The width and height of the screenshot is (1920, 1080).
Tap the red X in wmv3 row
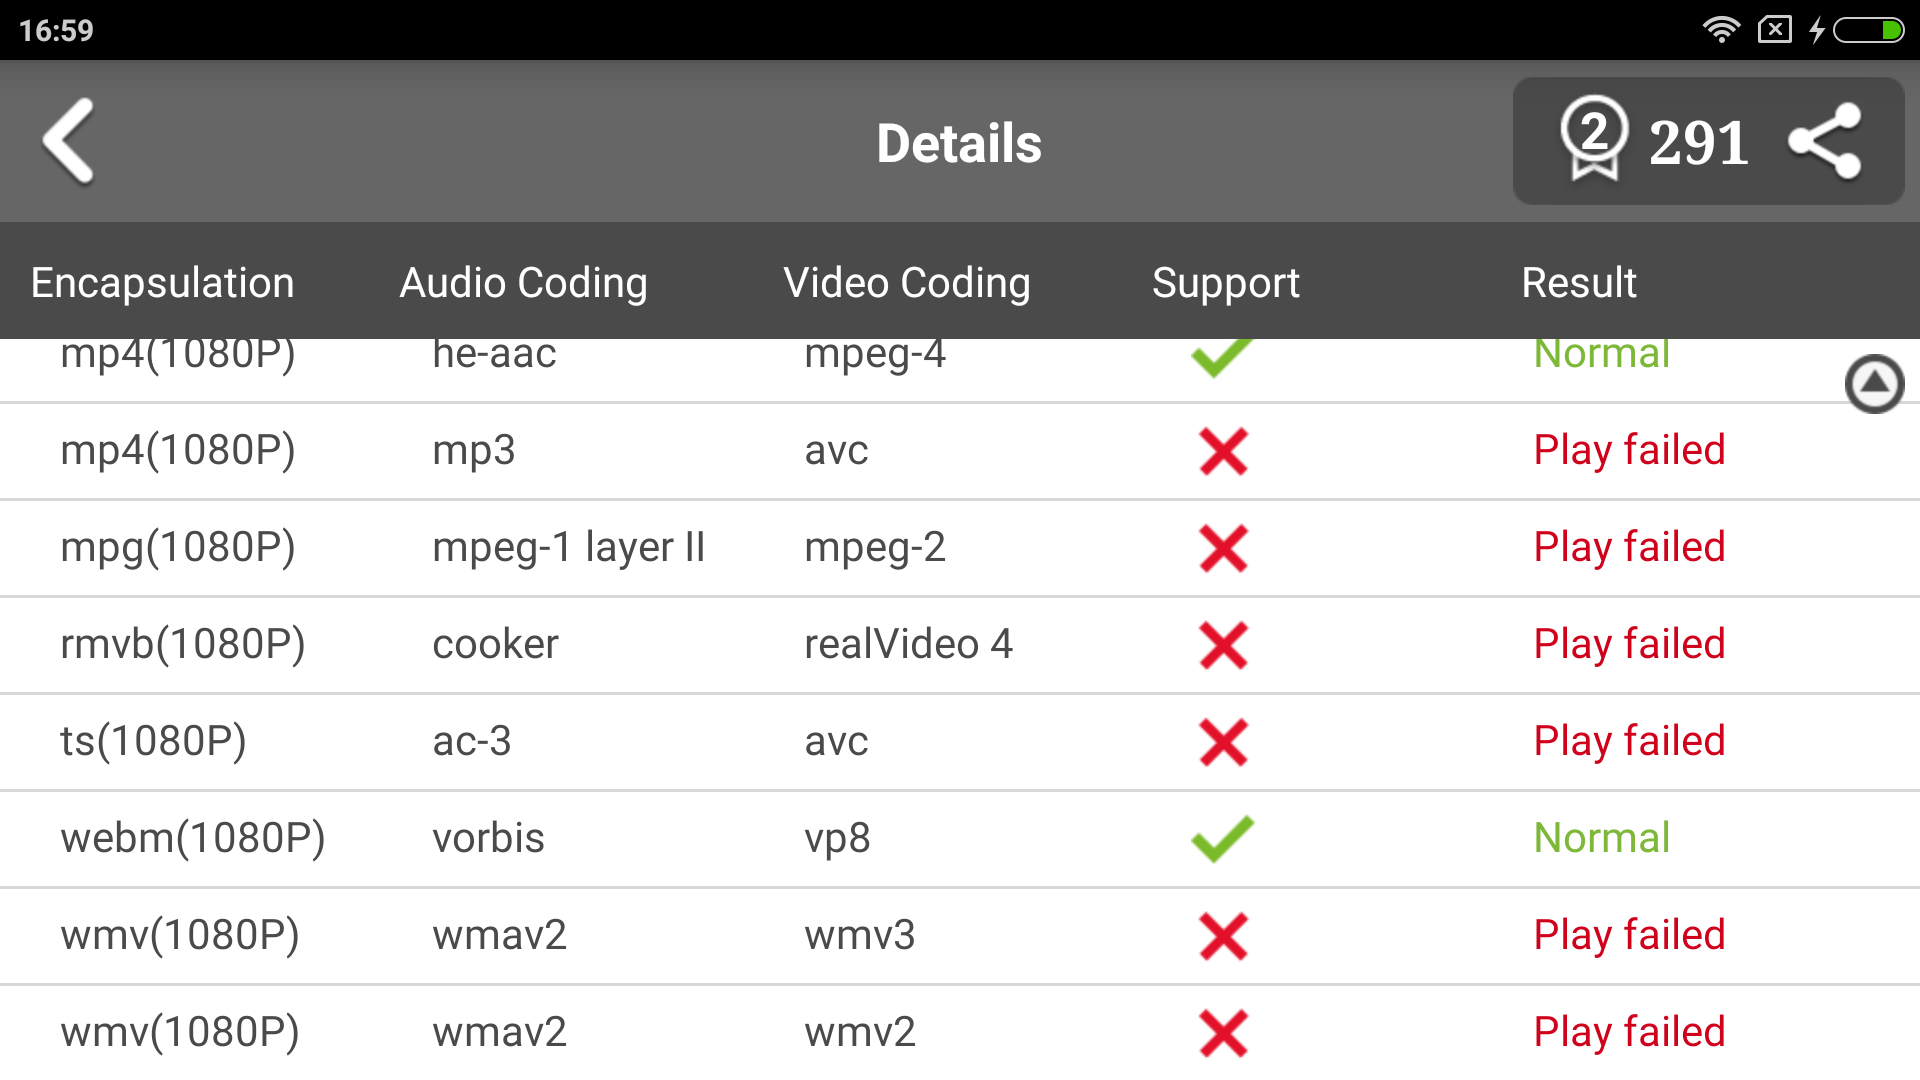coord(1223,936)
